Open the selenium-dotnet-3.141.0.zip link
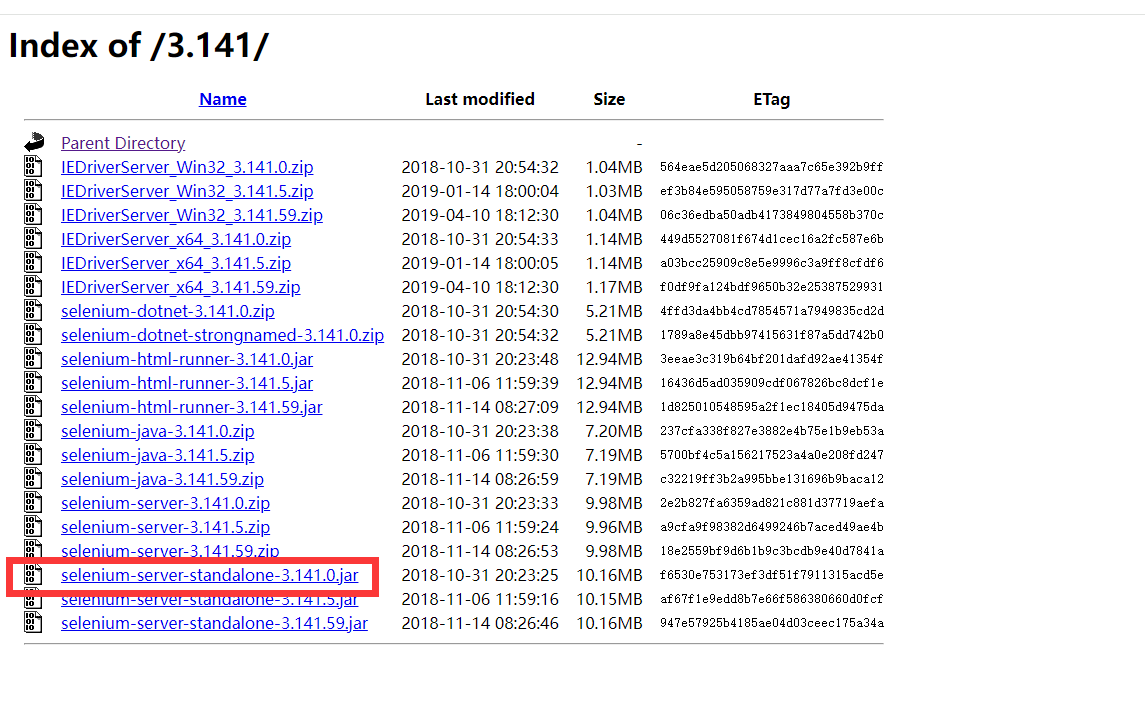Viewport: 1145px width, 706px height. 168,312
